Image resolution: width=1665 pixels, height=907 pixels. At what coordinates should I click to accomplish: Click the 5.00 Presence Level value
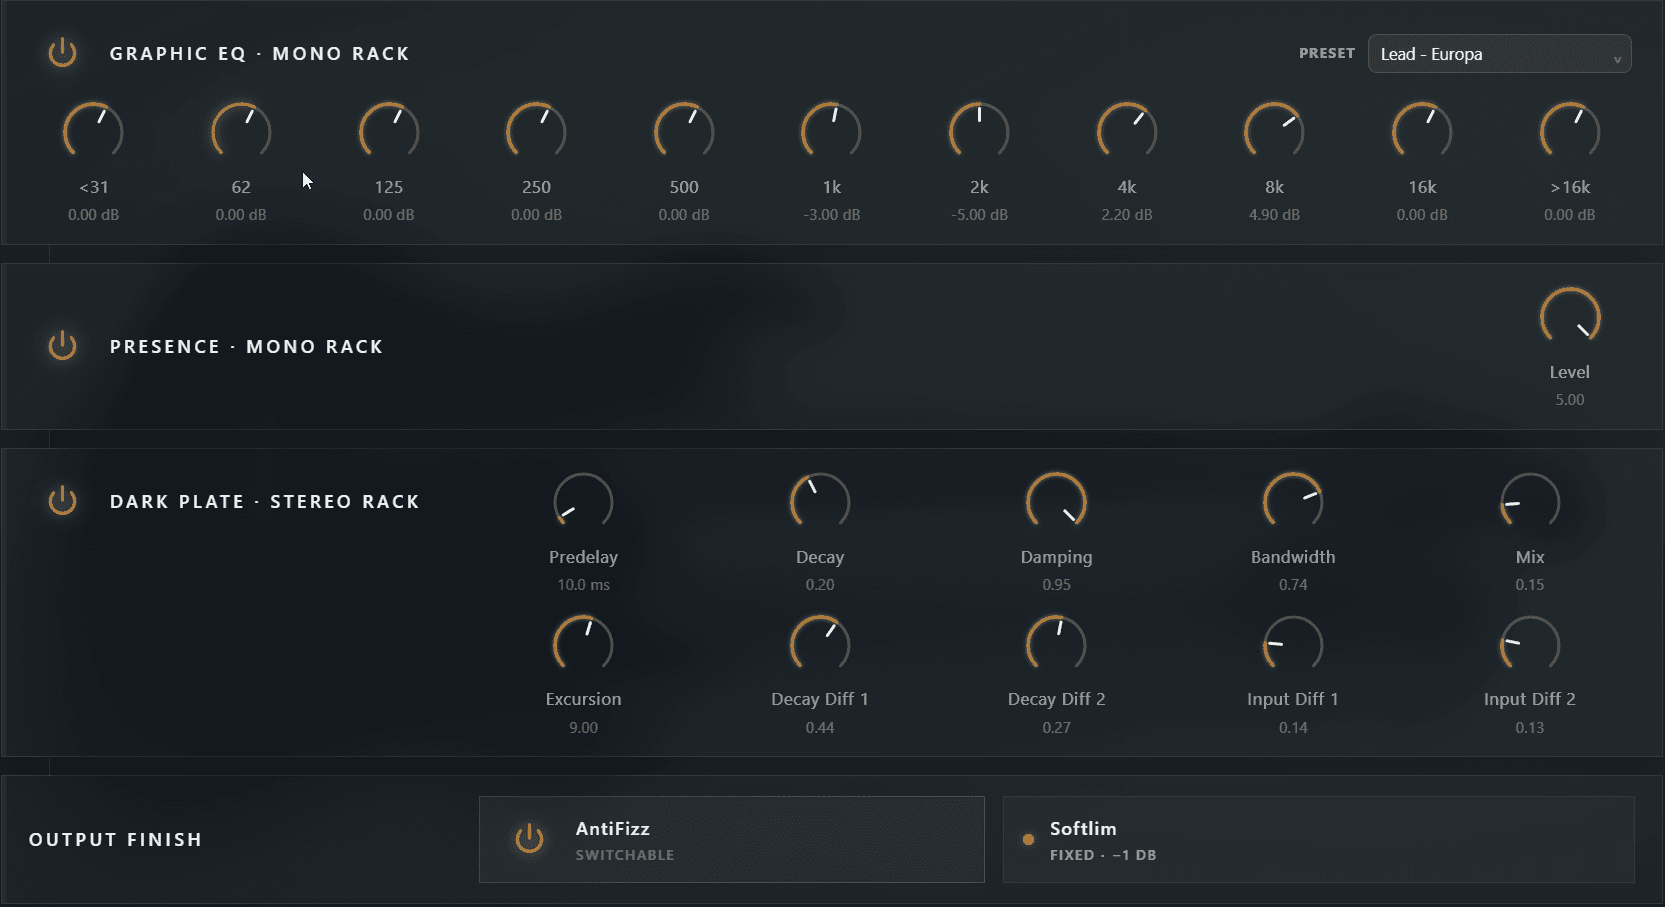[1570, 400]
